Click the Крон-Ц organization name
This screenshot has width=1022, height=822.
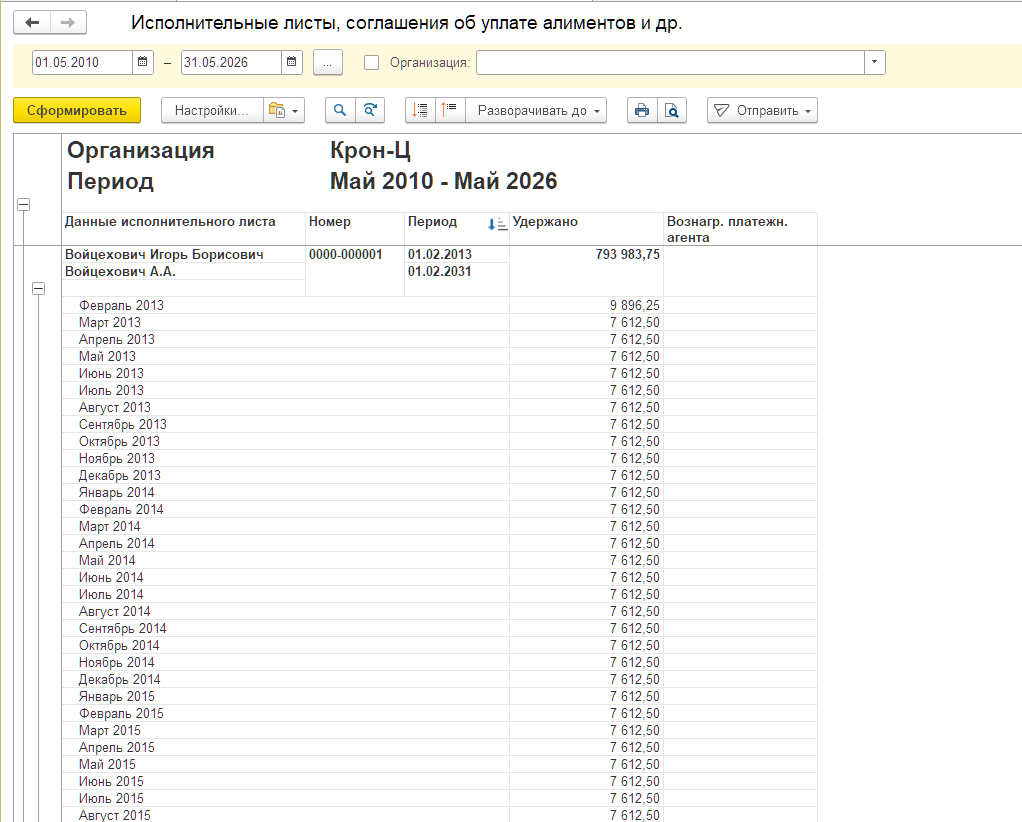[x=370, y=151]
